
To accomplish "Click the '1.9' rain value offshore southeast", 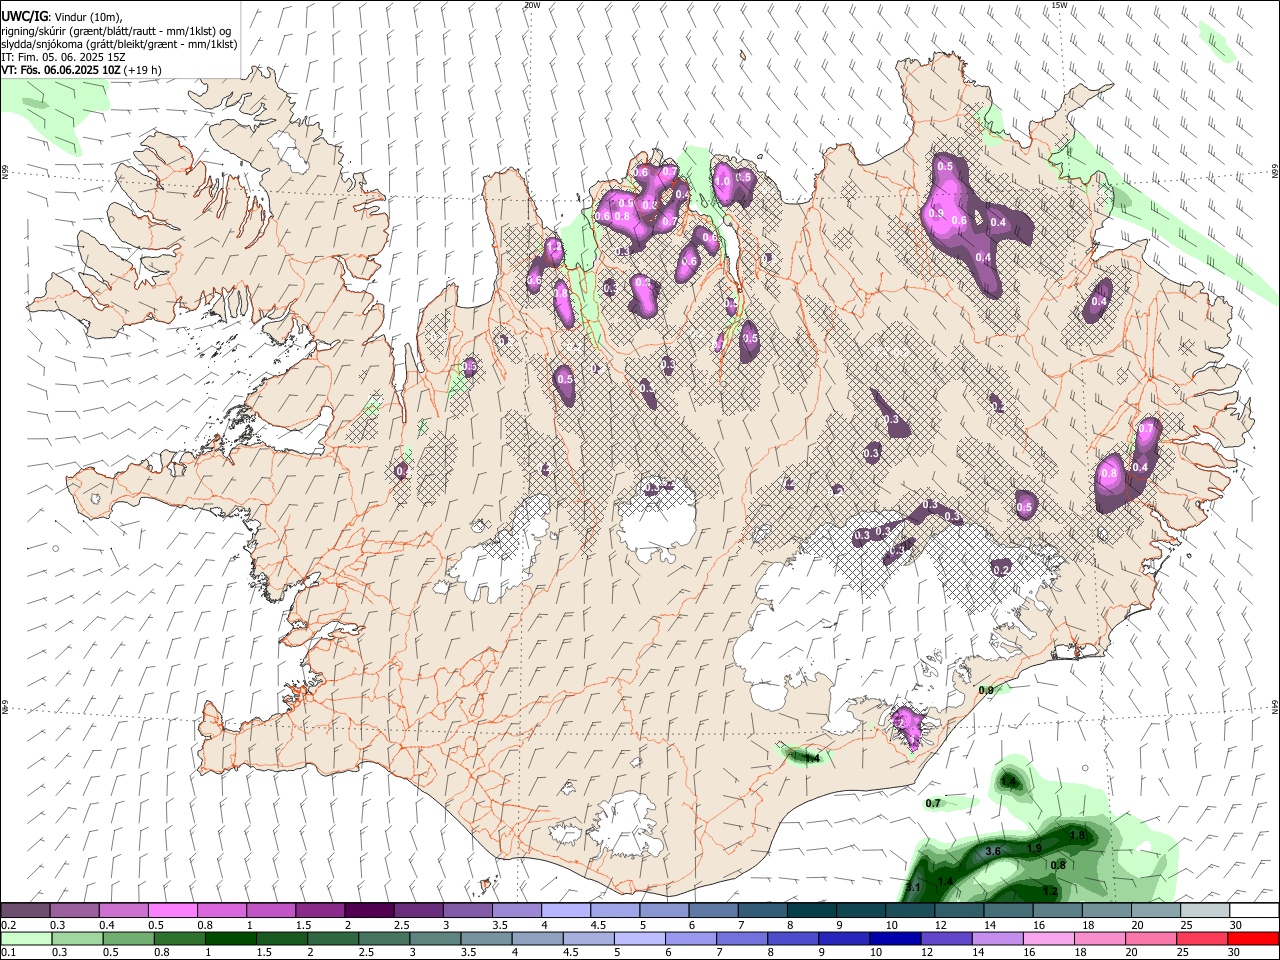I will click(1035, 848).
